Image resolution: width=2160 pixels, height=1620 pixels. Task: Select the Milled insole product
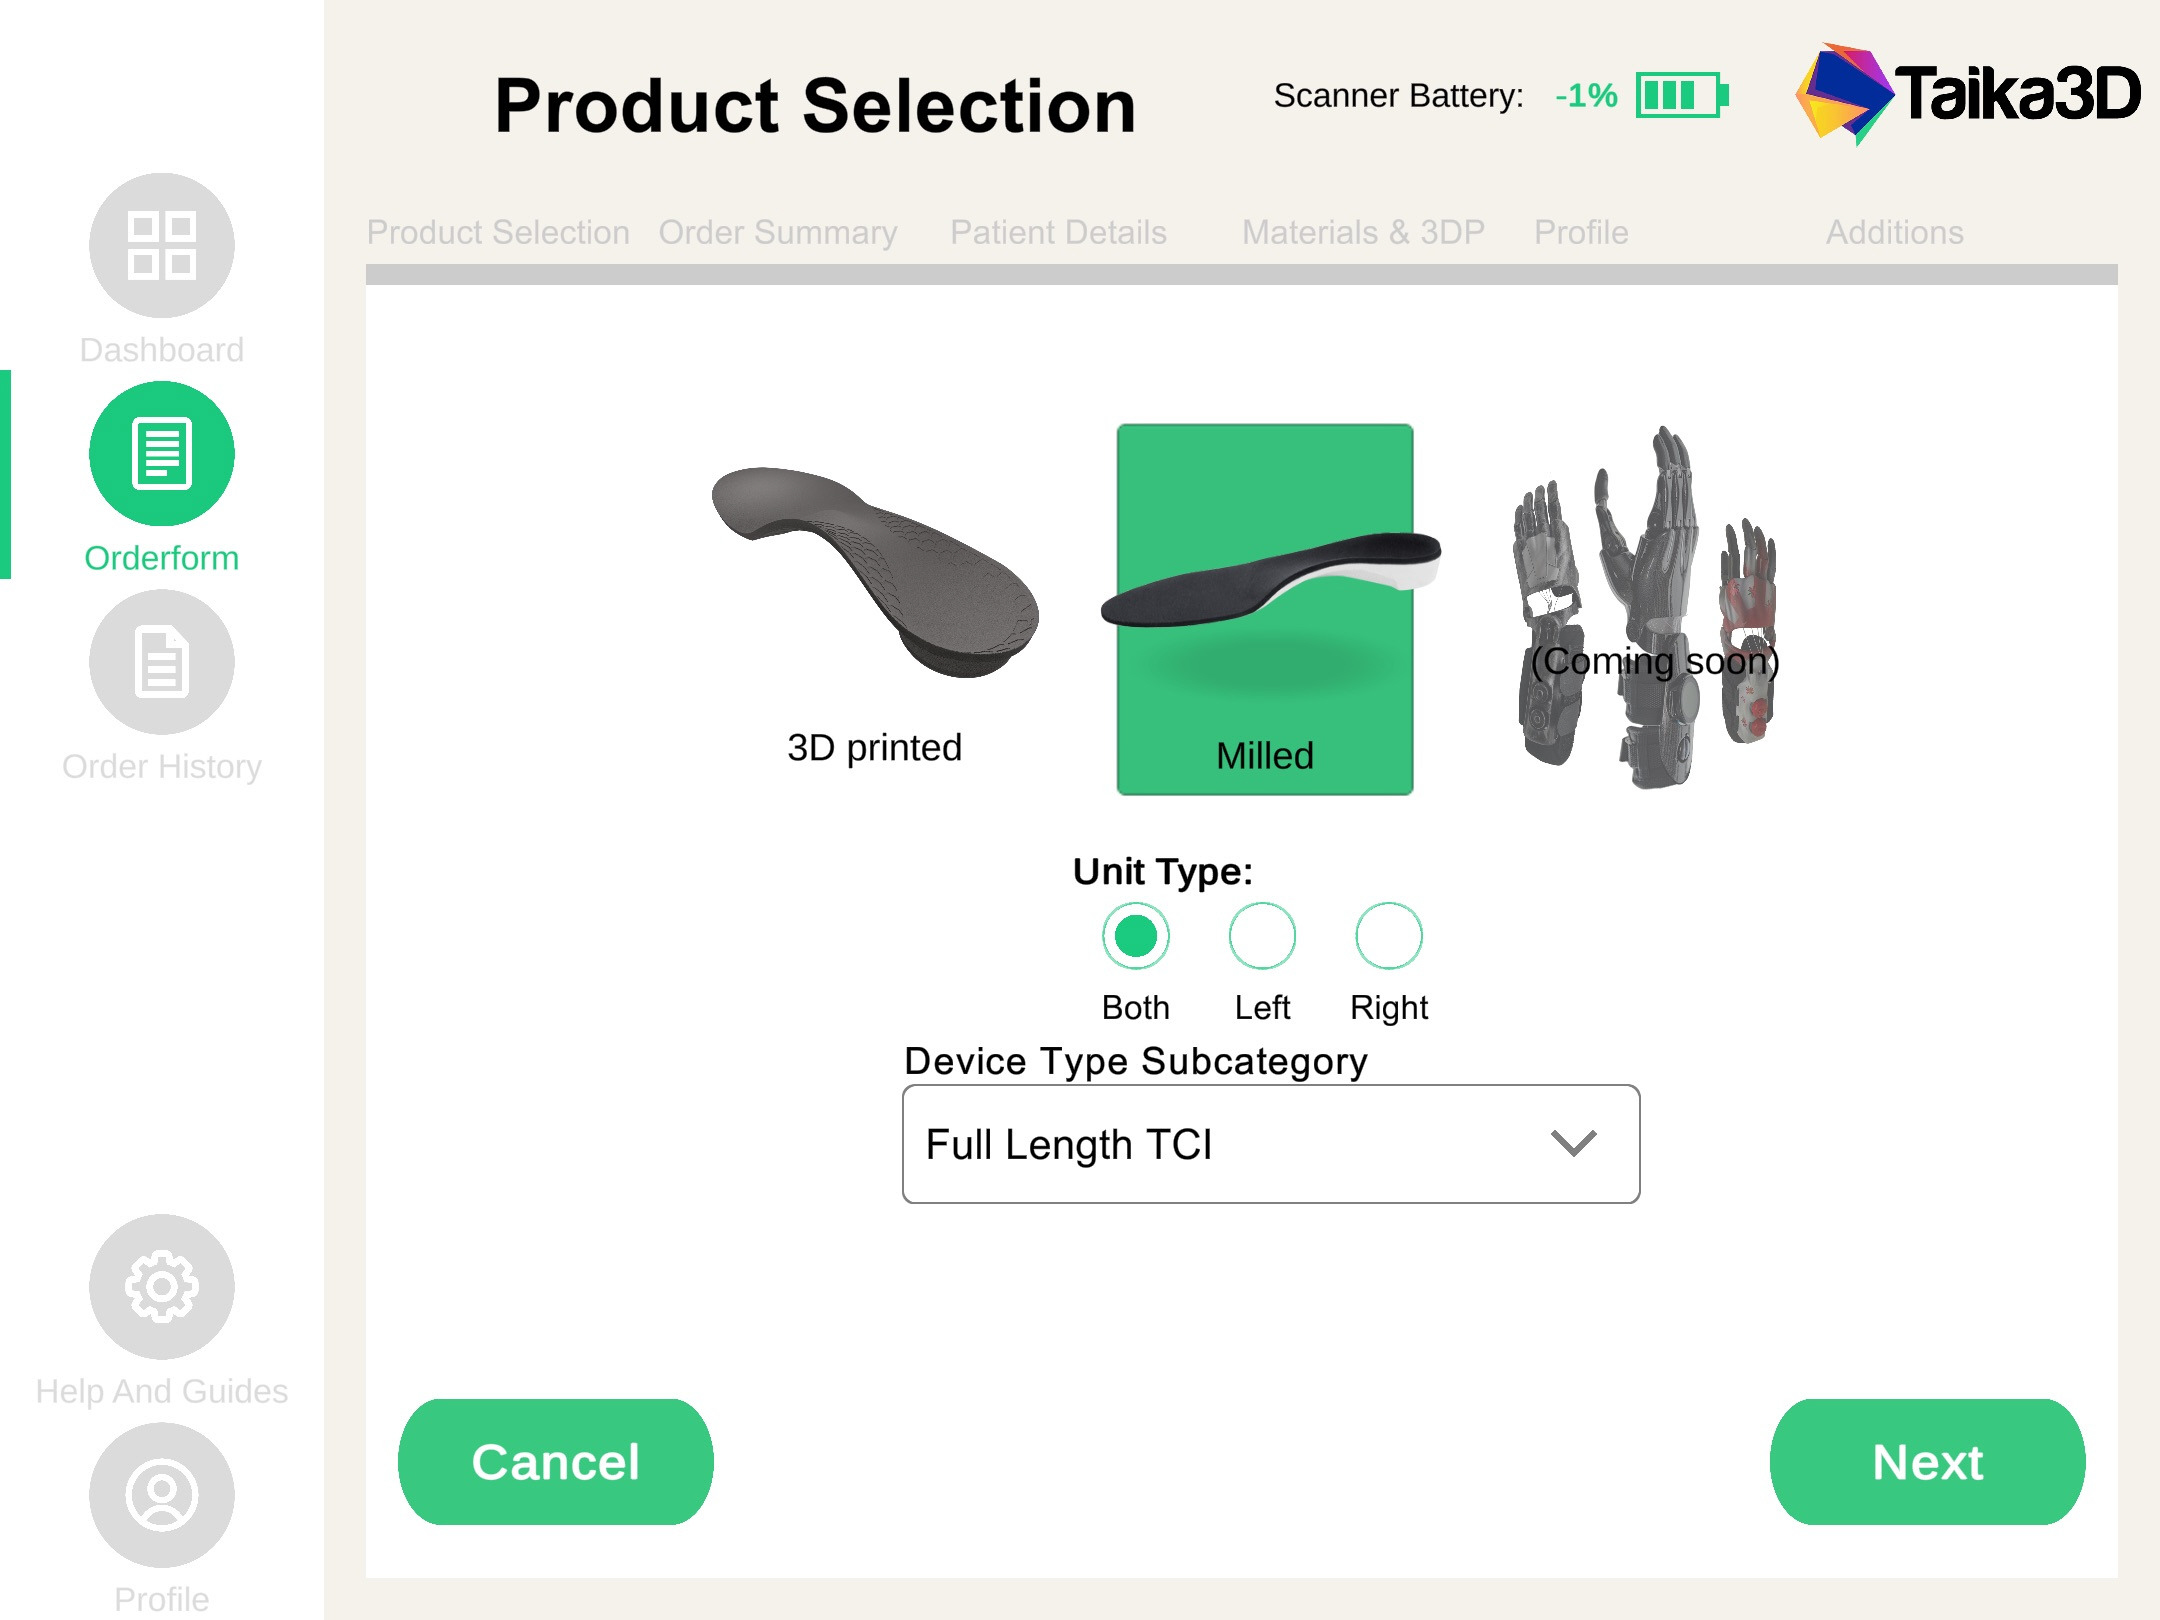point(1265,610)
